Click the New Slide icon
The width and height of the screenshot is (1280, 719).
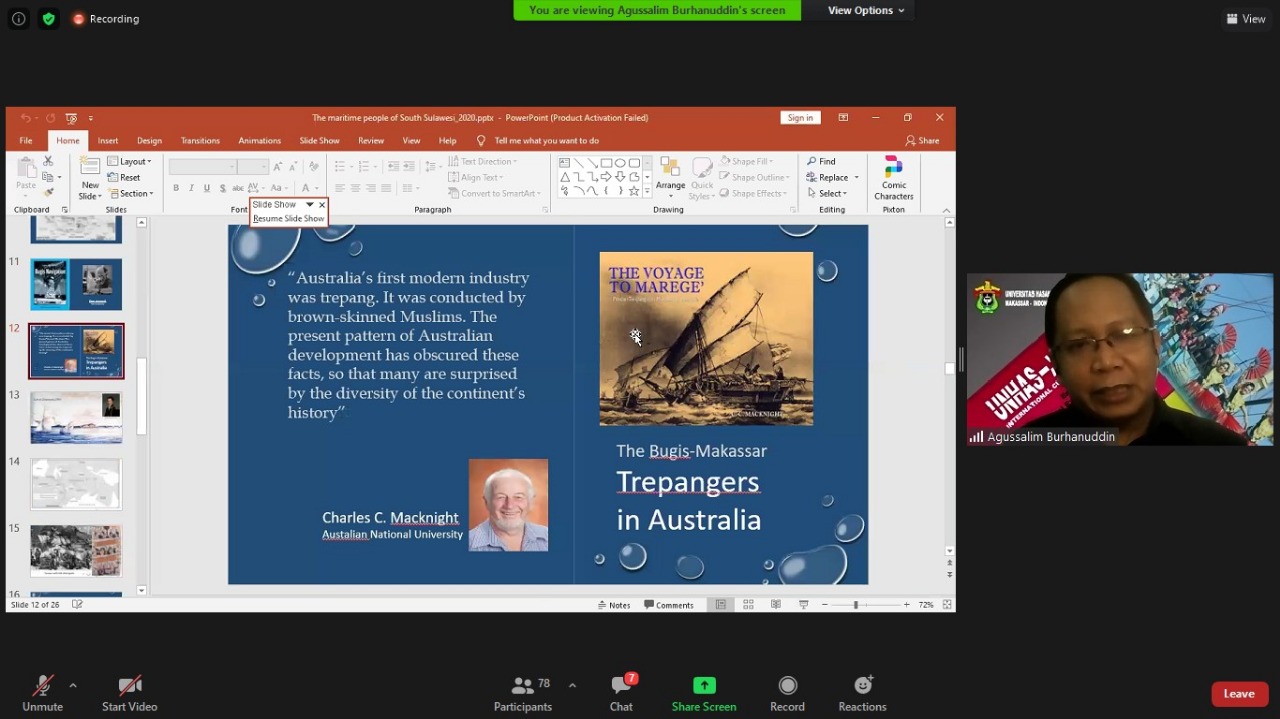click(90, 177)
